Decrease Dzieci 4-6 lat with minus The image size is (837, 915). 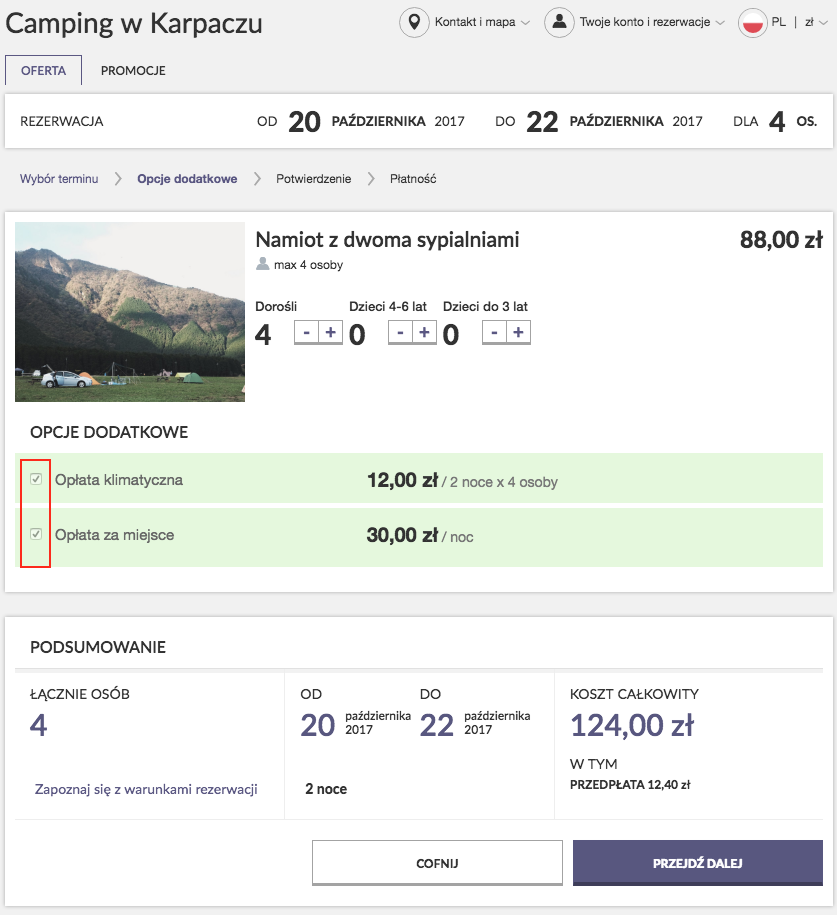click(x=400, y=333)
